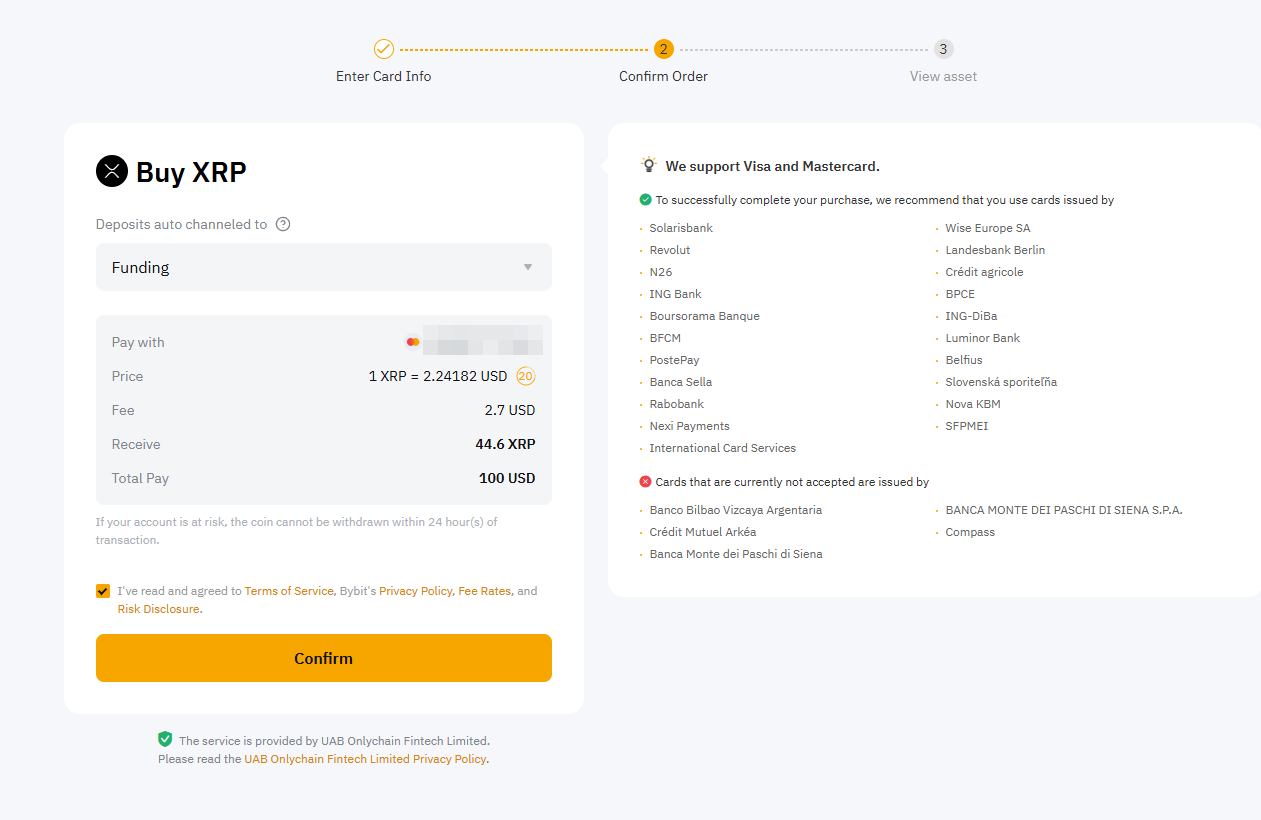1261x820 pixels.
Task: Uncheck the terms agreement checkbox
Action: (103, 591)
